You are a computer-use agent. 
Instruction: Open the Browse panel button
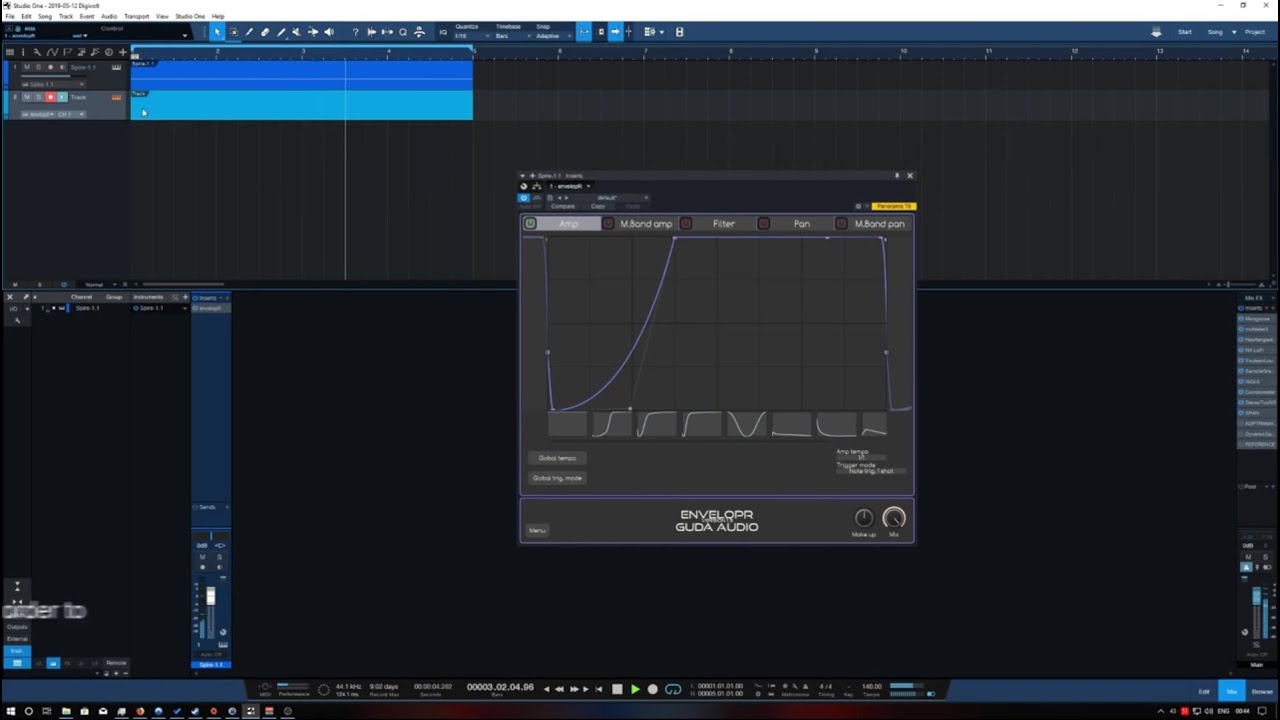(x=1262, y=692)
